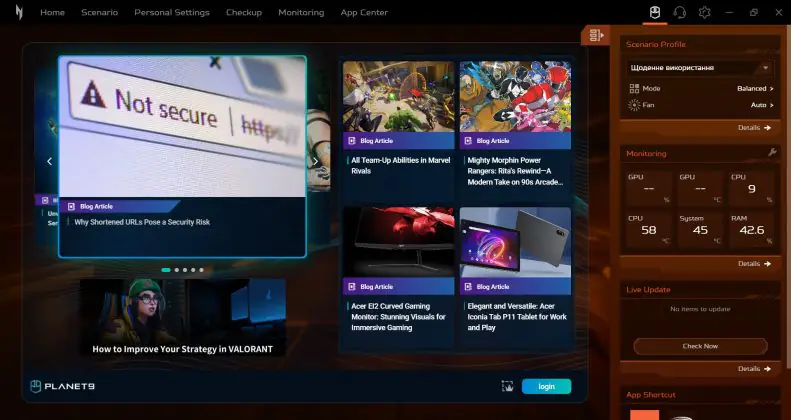Open Personal Settings tab
This screenshot has width=791, height=420.
click(172, 13)
